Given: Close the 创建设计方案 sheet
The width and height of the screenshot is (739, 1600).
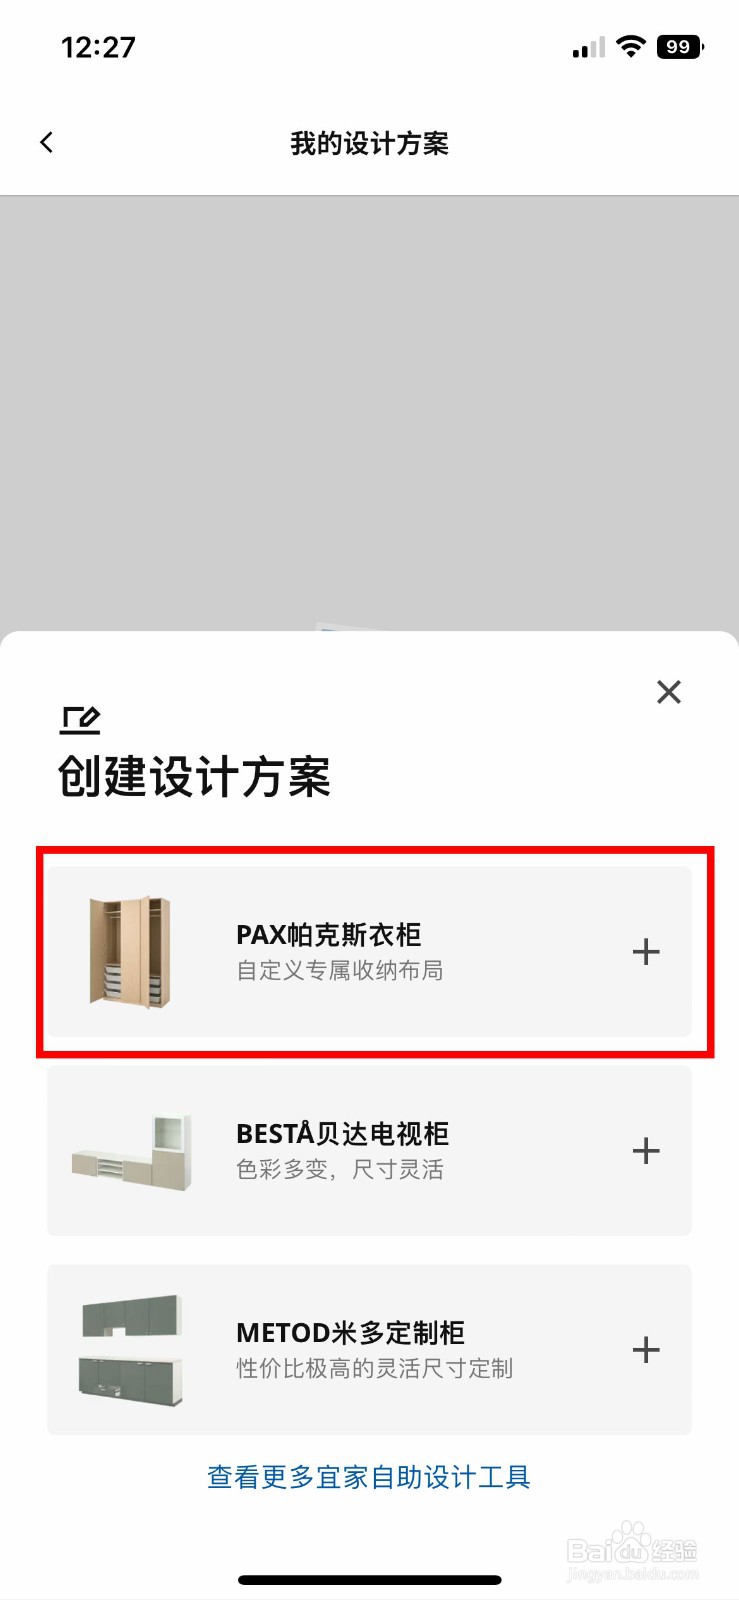Looking at the screenshot, I should tap(669, 692).
